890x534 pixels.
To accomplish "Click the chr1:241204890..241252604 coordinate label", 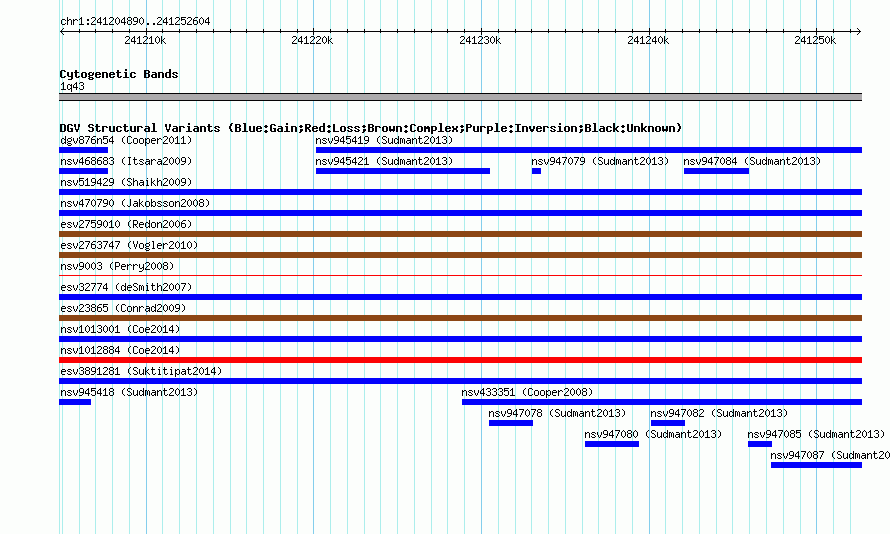I will click(135, 21).
